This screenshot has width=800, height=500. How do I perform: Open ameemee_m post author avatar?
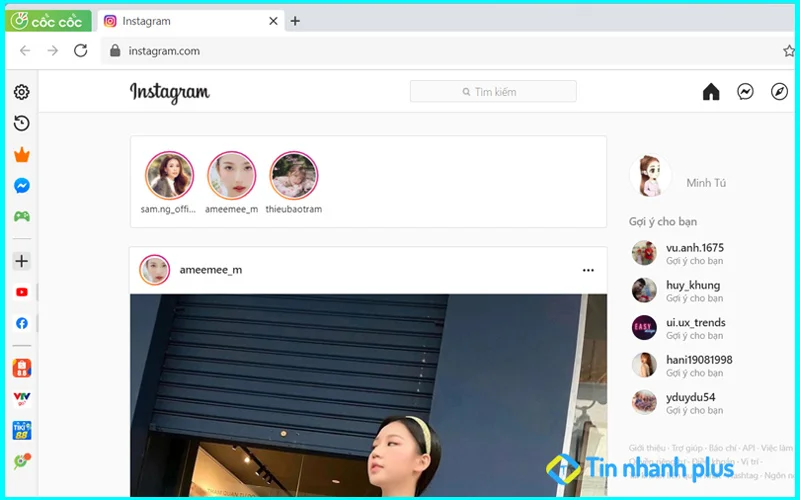[x=155, y=270]
